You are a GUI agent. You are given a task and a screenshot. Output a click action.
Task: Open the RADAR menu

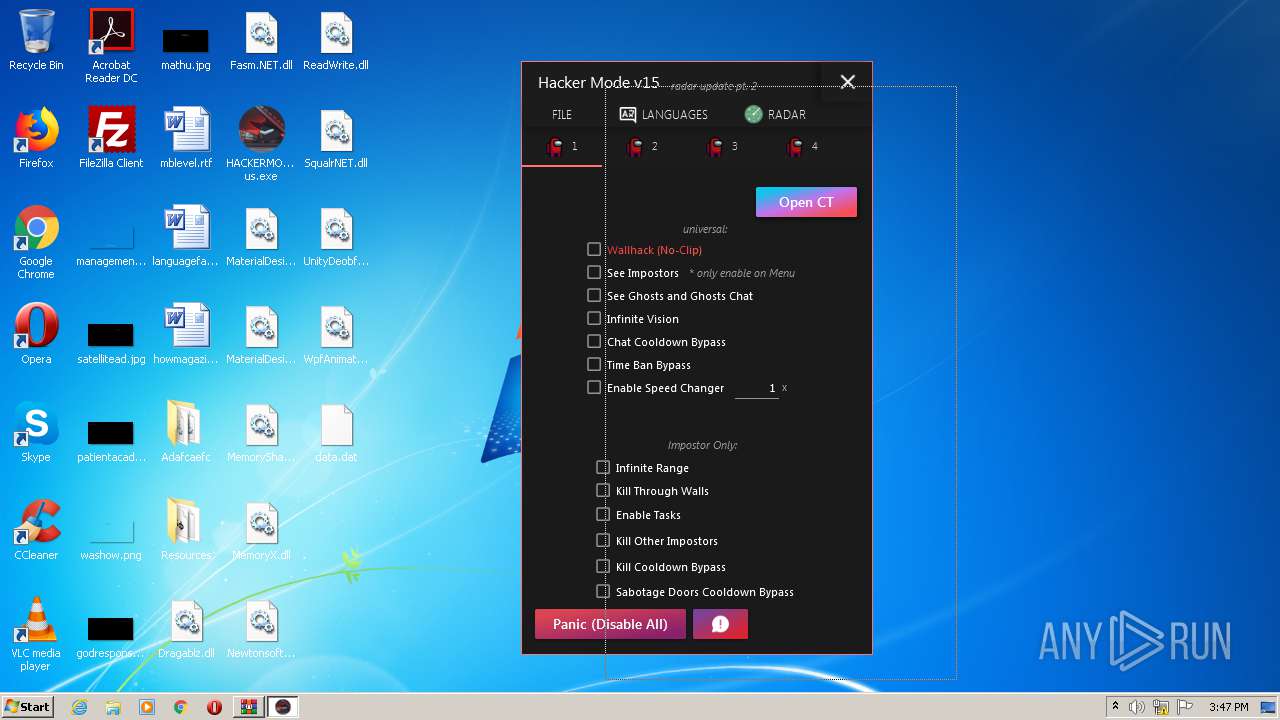775,114
